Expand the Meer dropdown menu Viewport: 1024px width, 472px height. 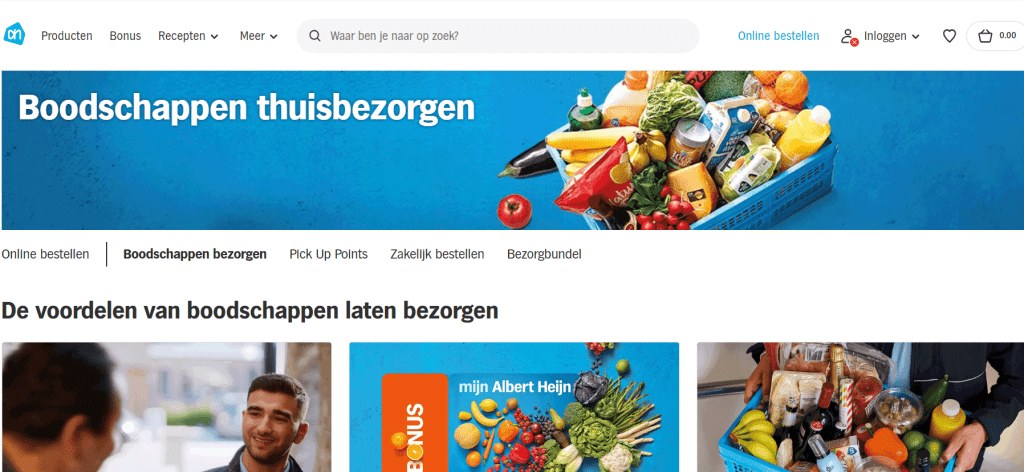coord(259,36)
